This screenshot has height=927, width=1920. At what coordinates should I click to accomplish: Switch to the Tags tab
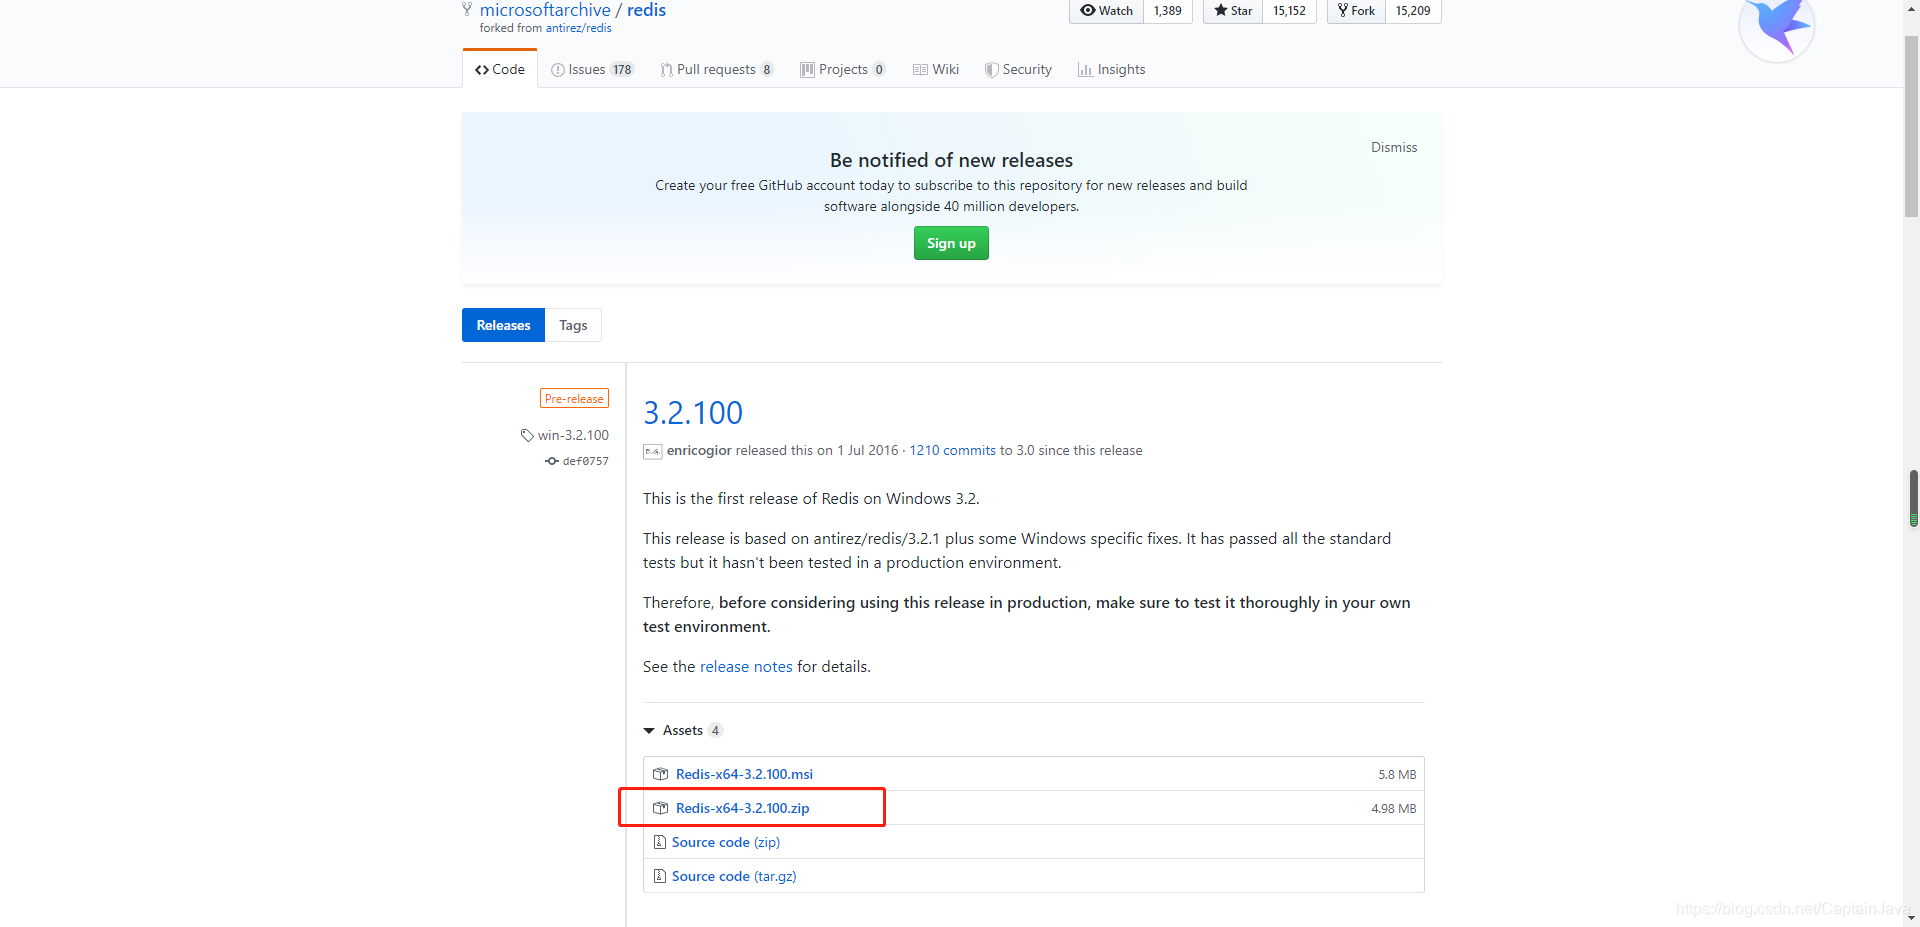[x=573, y=325]
